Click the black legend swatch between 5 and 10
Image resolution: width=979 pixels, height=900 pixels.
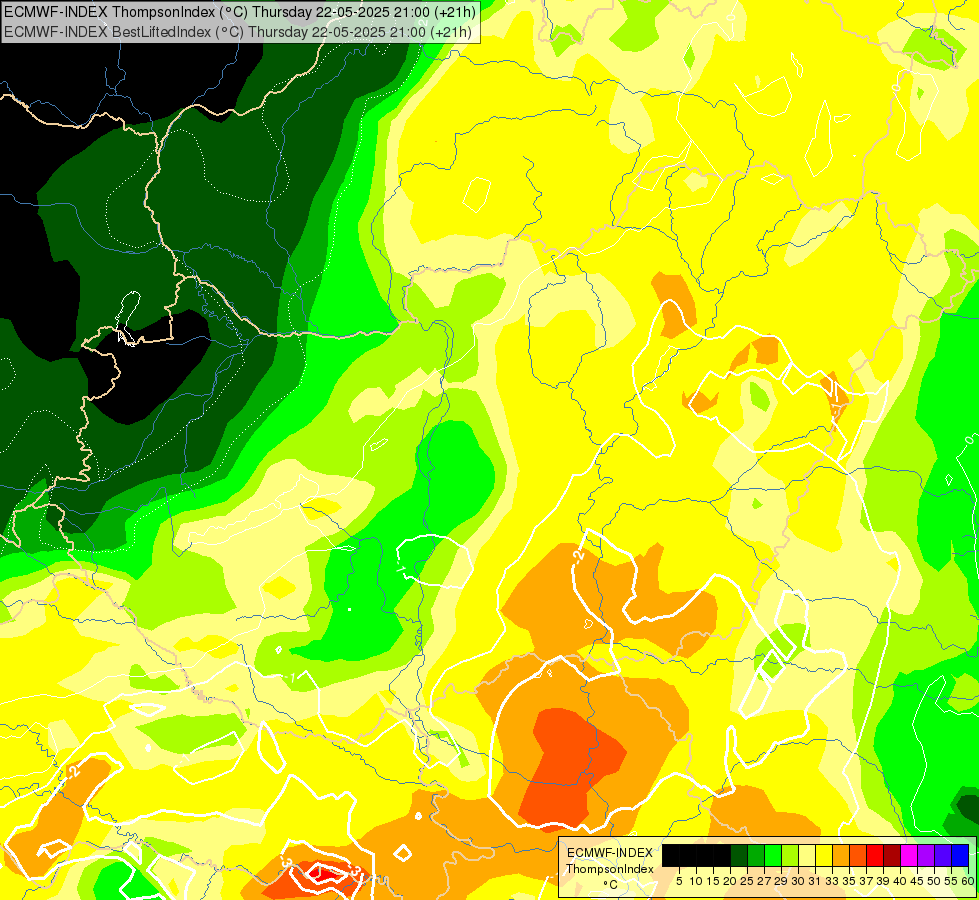click(x=688, y=855)
